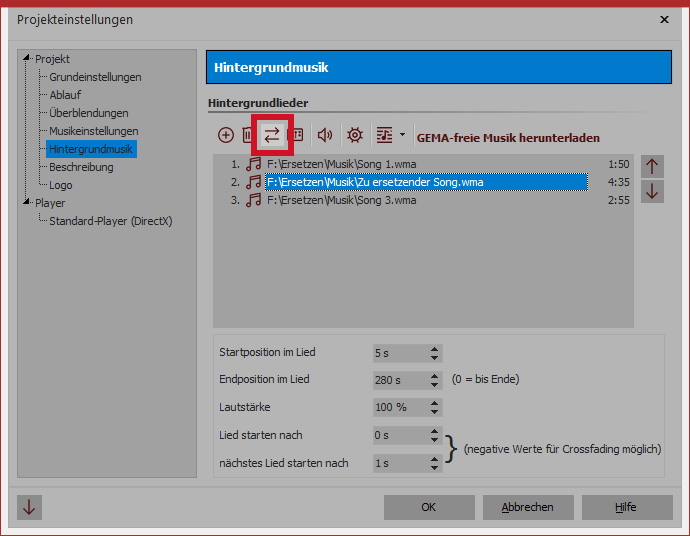Click the Startposition im Lied field

tap(398, 353)
